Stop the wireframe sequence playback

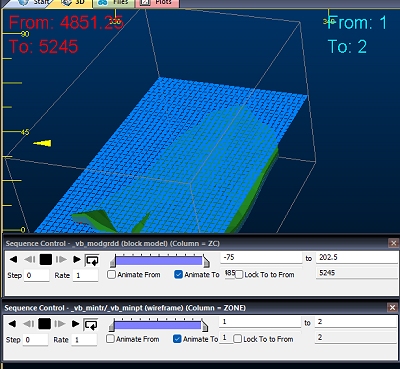tap(44, 324)
